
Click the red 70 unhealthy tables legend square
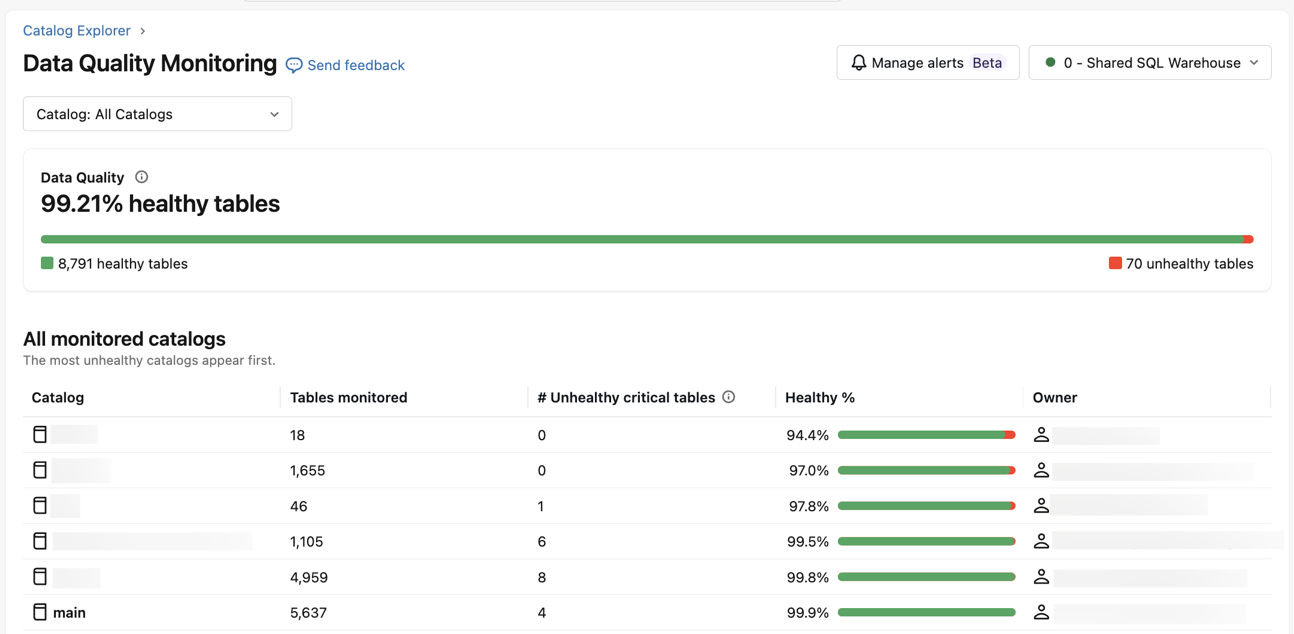point(1115,263)
